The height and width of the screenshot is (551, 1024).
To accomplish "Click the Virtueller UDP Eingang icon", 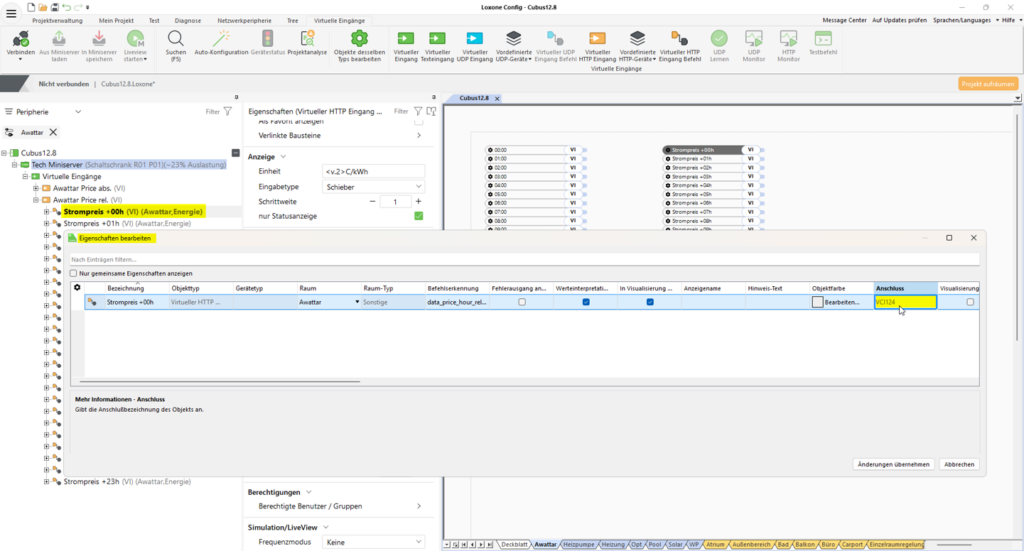I will 474,38.
